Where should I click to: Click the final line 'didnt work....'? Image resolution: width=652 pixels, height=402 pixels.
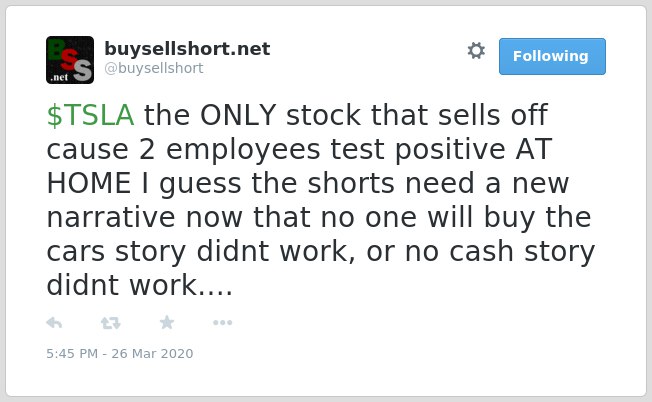[139, 286]
